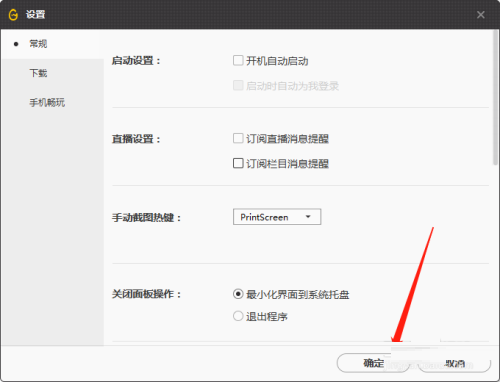Click the 设置 title text
500x382 pixels.
[x=35, y=15]
